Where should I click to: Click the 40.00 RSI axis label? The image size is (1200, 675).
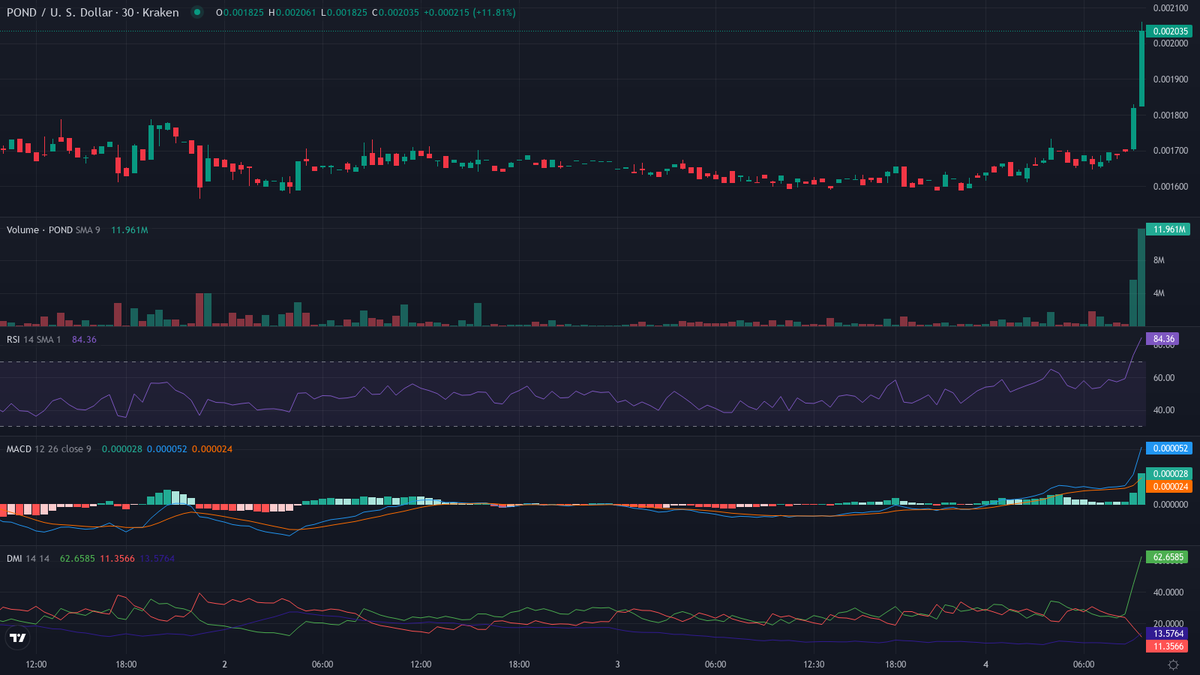pyautogui.click(x=1163, y=410)
